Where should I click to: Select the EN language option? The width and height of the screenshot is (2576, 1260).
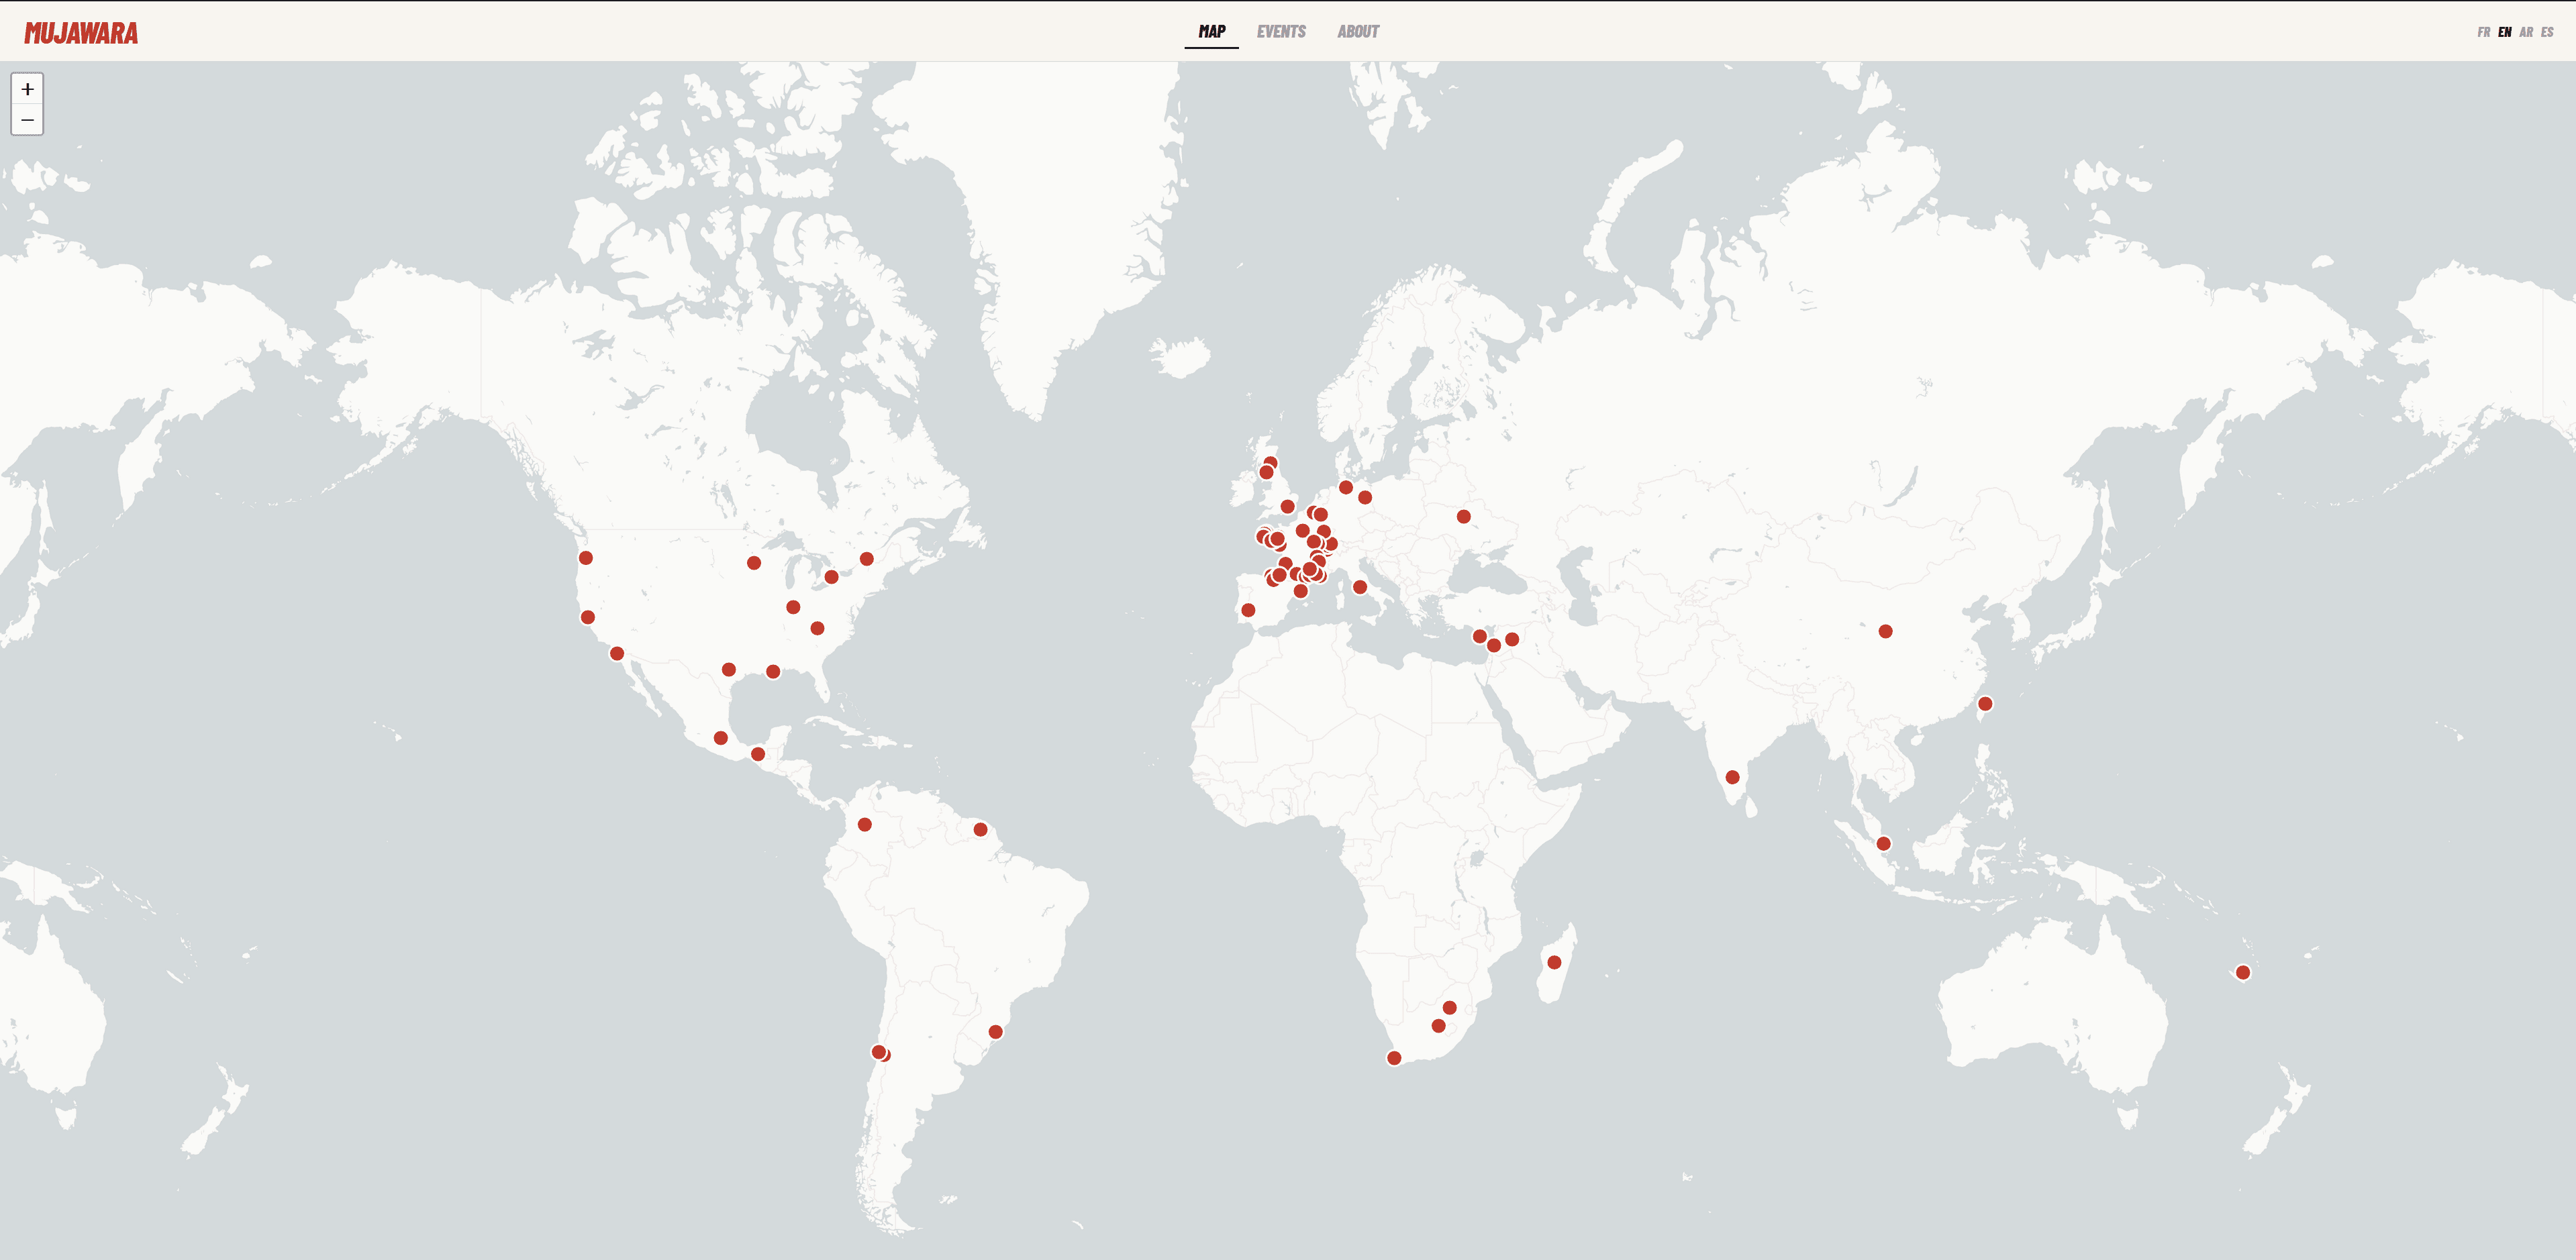coord(2504,32)
